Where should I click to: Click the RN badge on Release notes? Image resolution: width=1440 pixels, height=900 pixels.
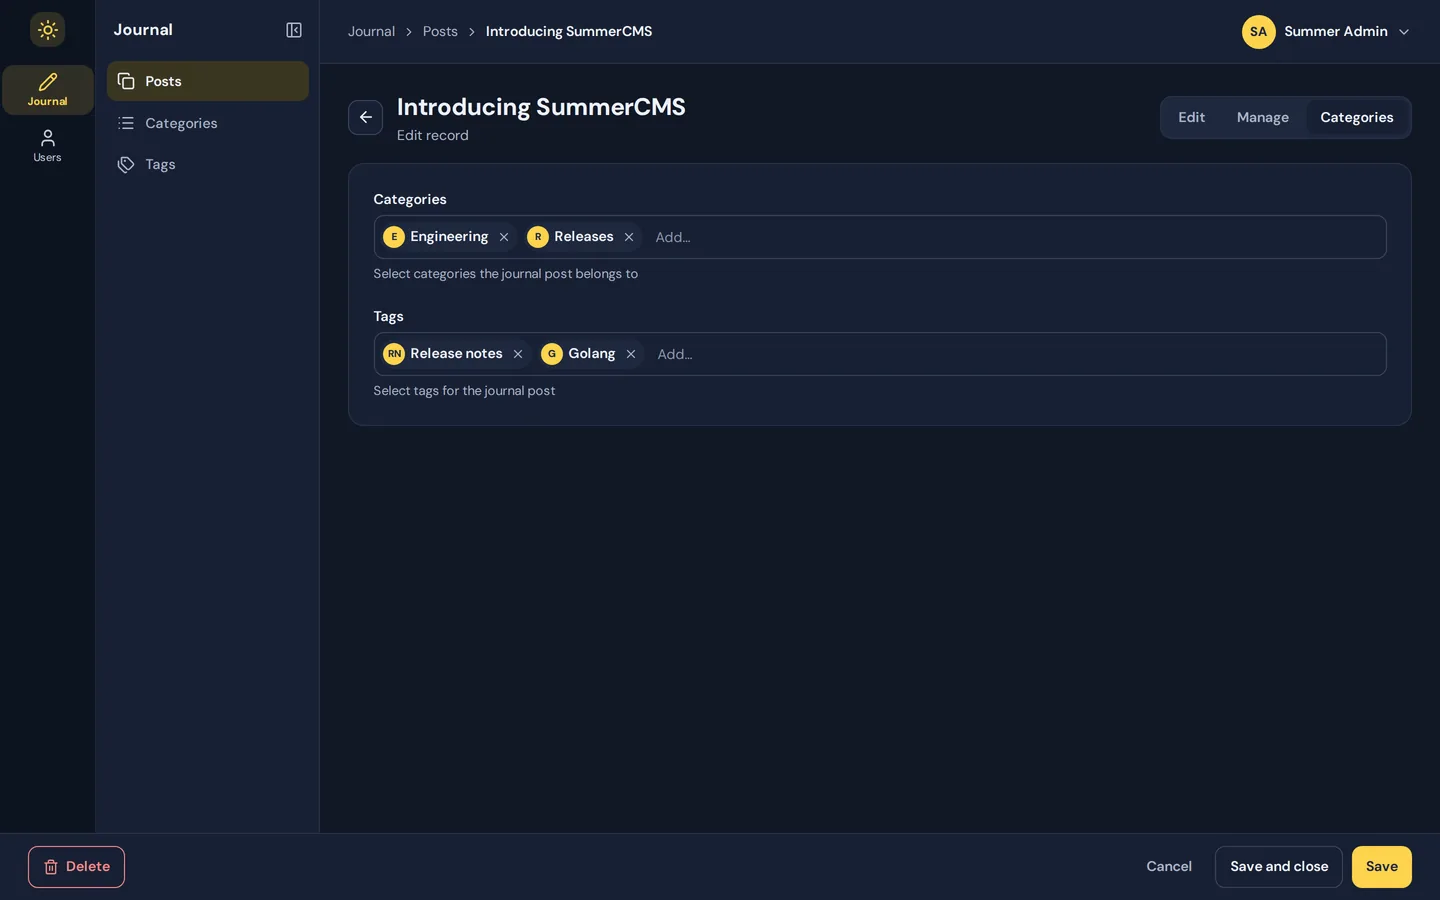pyautogui.click(x=394, y=354)
